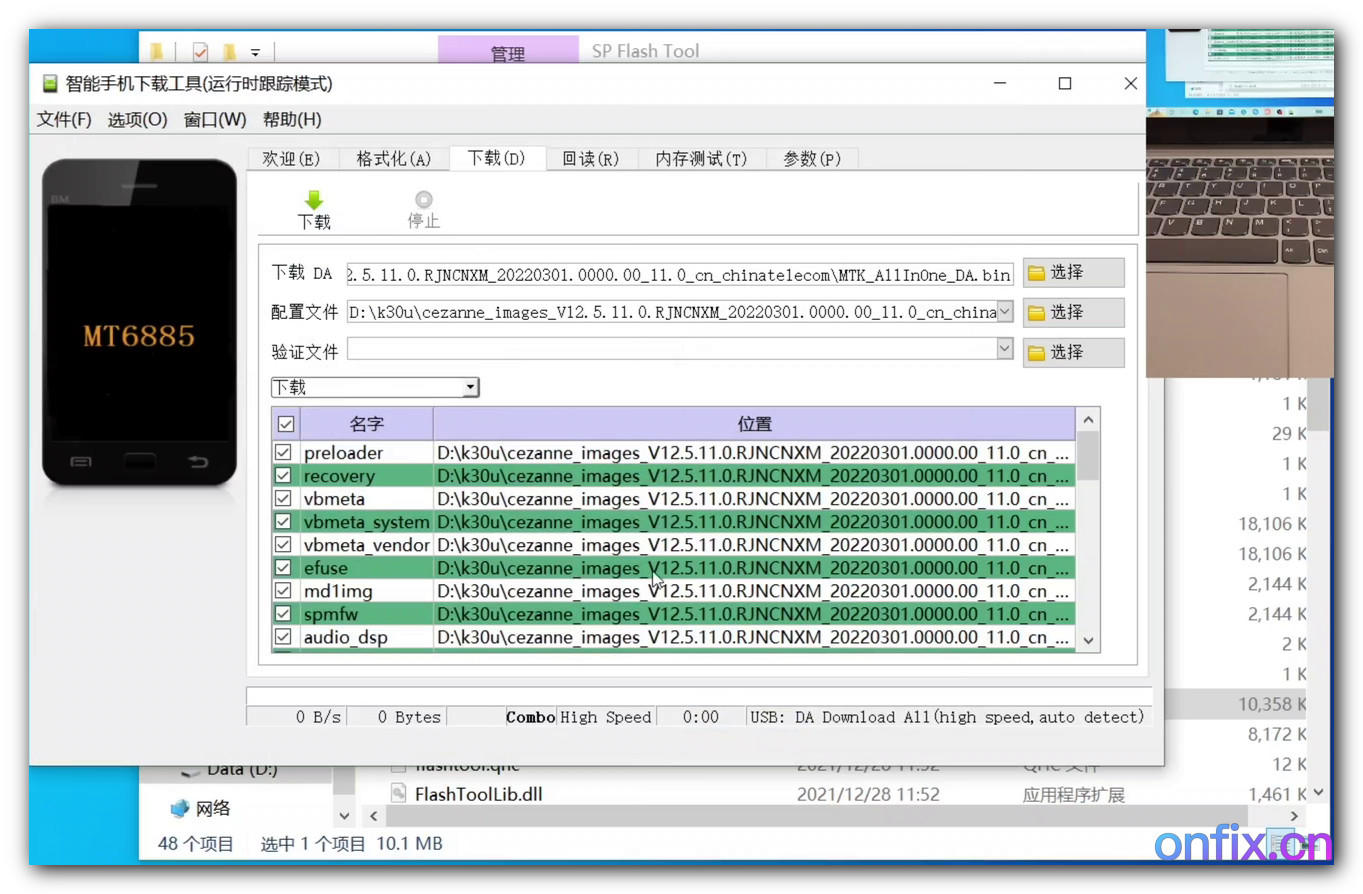Uncheck the vbmeta partition checkbox
The image size is (1363, 894).
tap(284, 499)
